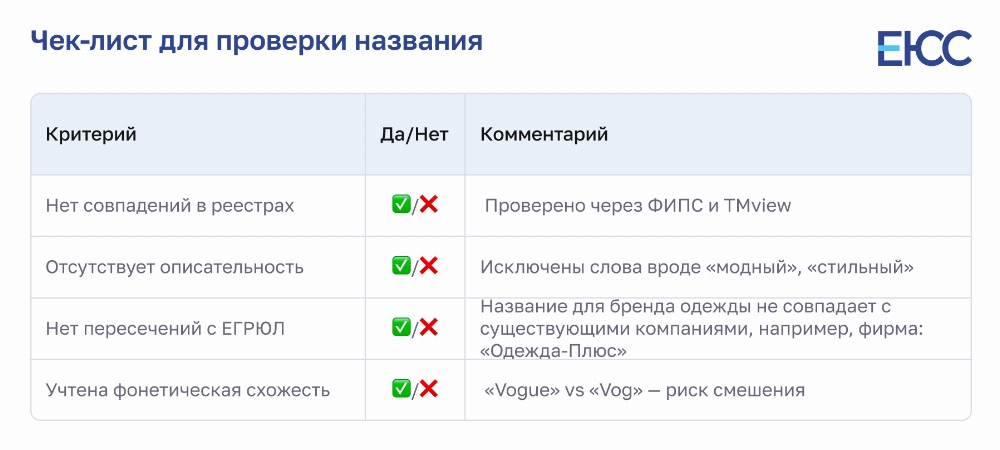The image size is (1000, 450).
Task: Click comment Проверено через ФИПС и TMview
Action: coord(638,206)
